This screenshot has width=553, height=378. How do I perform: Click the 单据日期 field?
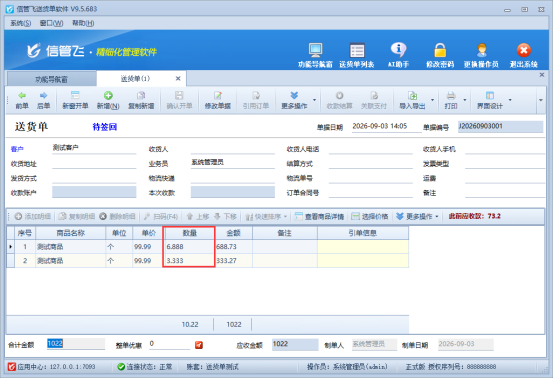click(387, 127)
